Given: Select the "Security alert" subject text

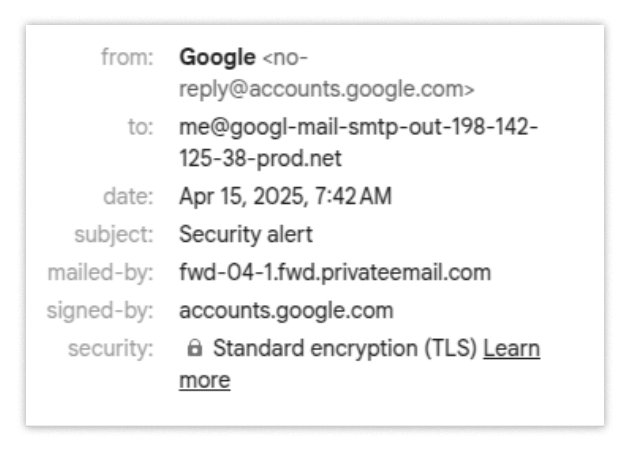Looking at the screenshot, I should click(x=246, y=235).
